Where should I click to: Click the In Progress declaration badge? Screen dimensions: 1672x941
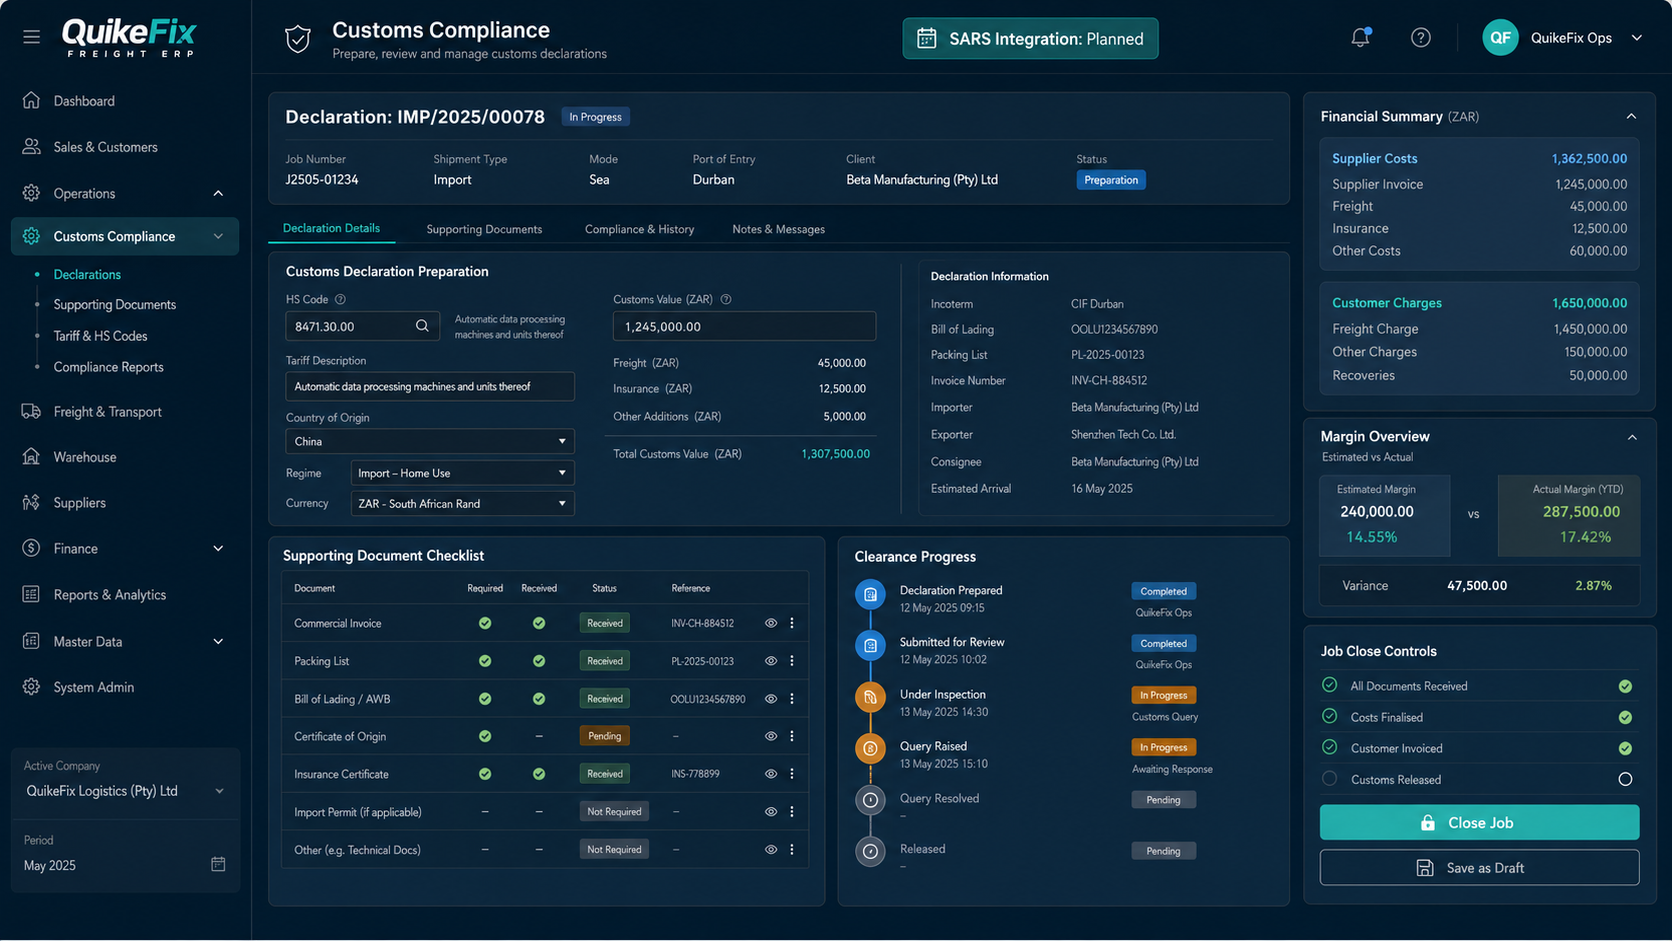coord(595,117)
